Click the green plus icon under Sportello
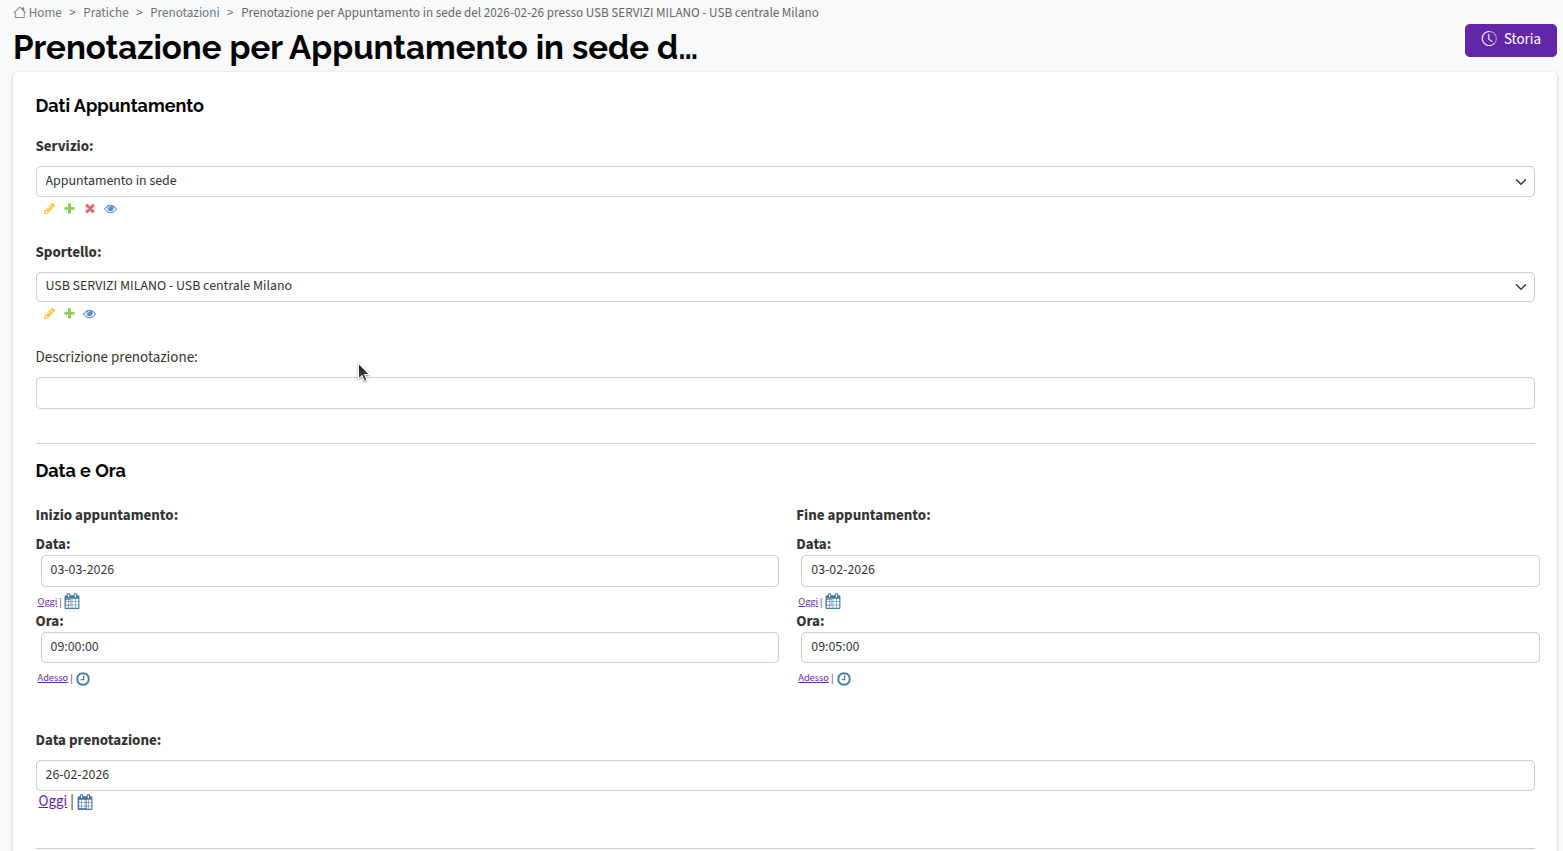 point(69,314)
